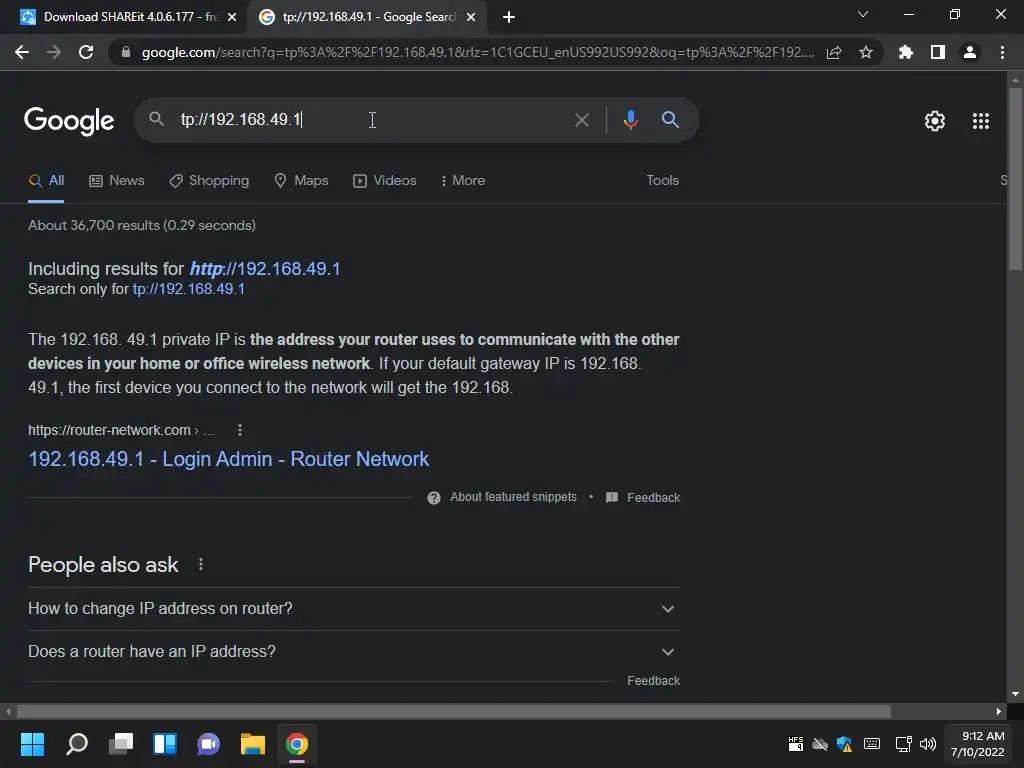Switch to Videos results
The width and height of the screenshot is (1024, 768).
[385, 180]
